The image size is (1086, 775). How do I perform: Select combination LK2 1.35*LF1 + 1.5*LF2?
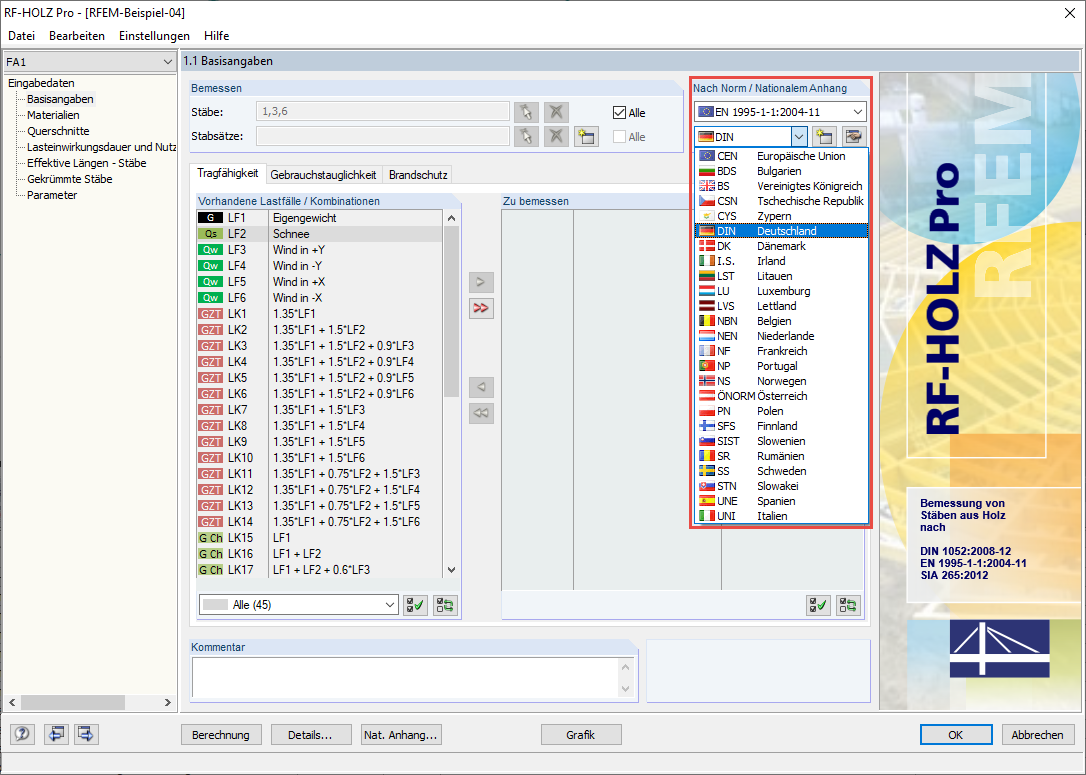click(319, 330)
